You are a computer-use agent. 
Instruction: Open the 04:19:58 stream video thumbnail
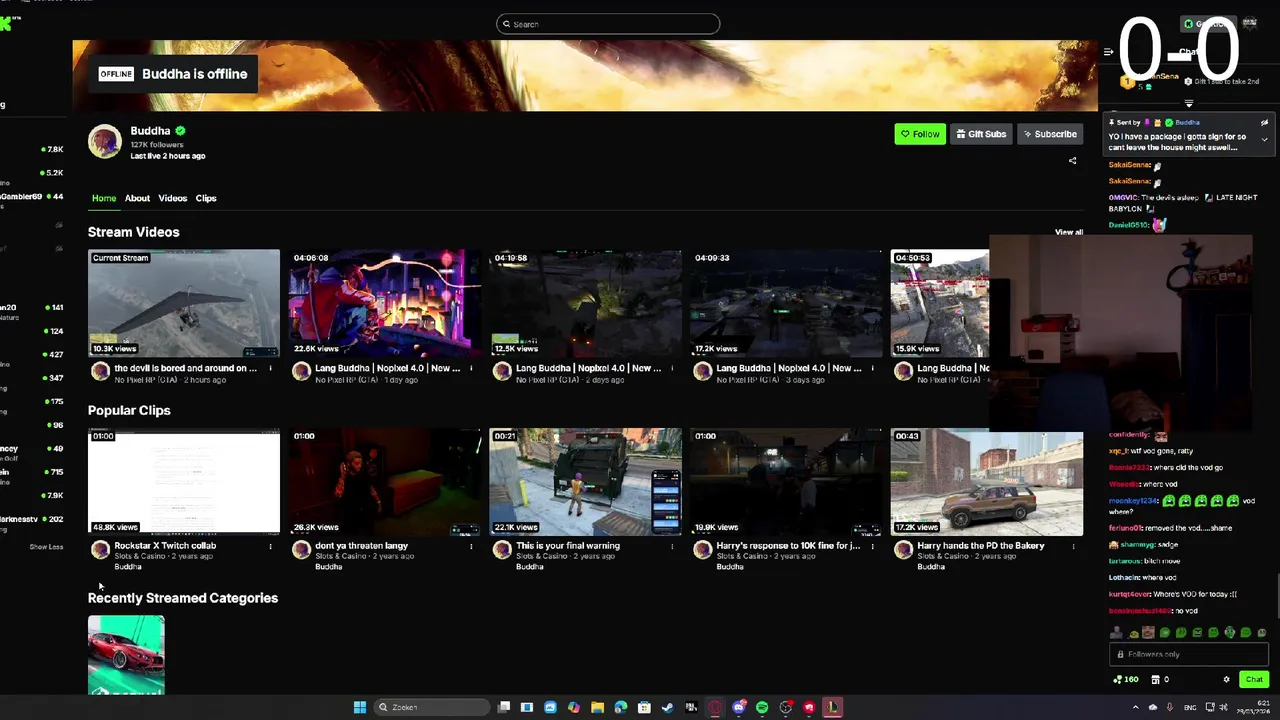586,303
